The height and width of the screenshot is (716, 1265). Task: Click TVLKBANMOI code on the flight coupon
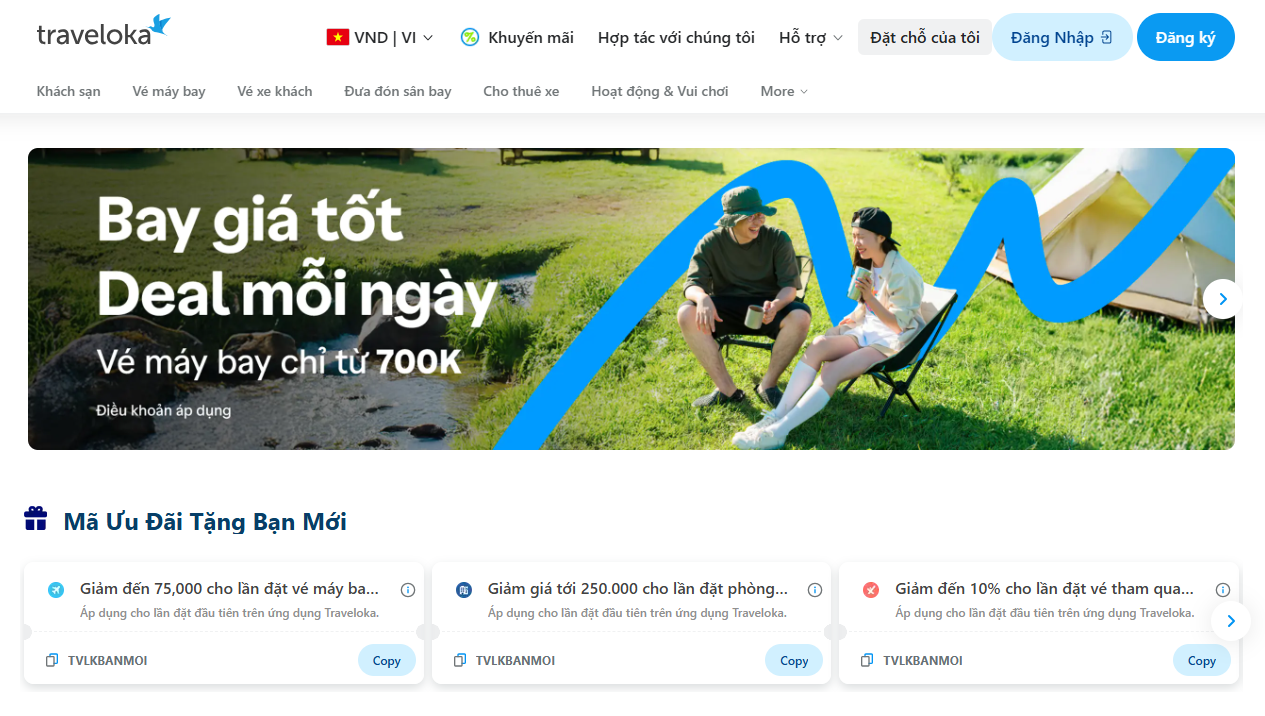point(108,661)
